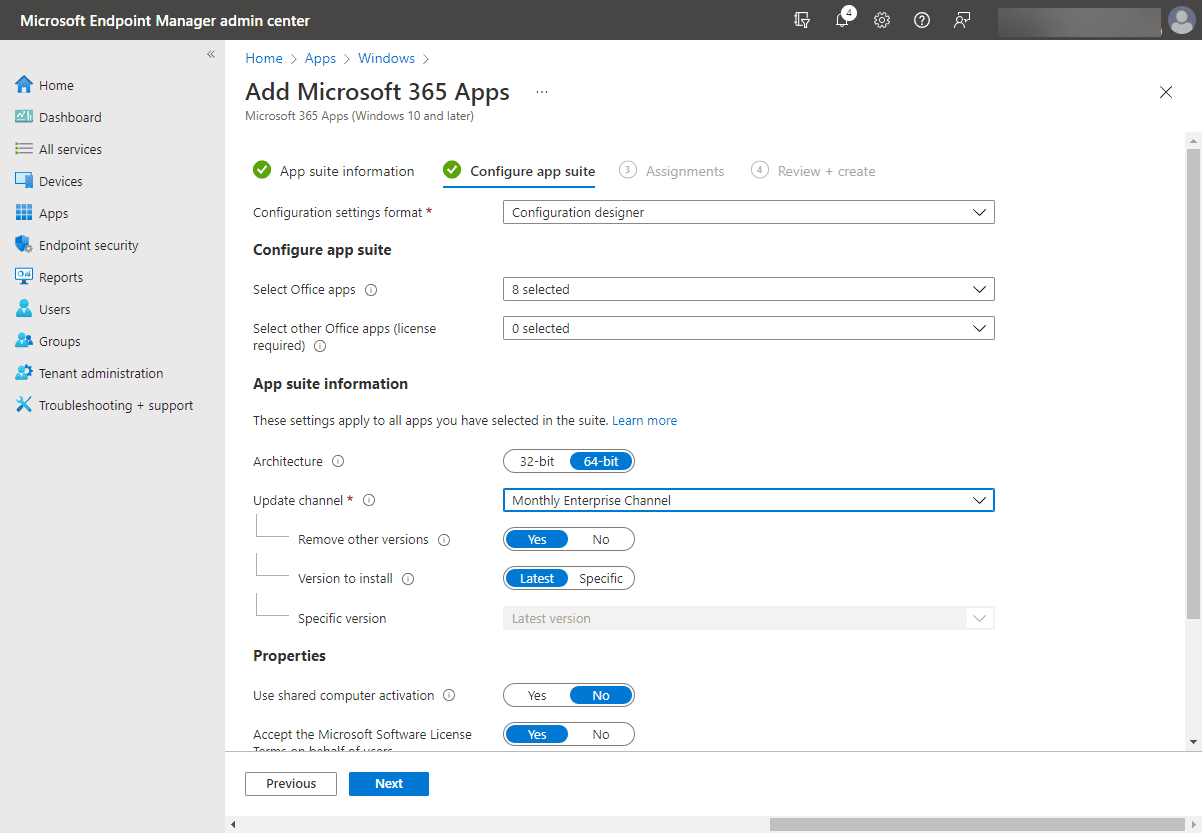Open the Update channel dropdown
This screenshot has height=833, width=1202.
point(748,499)
